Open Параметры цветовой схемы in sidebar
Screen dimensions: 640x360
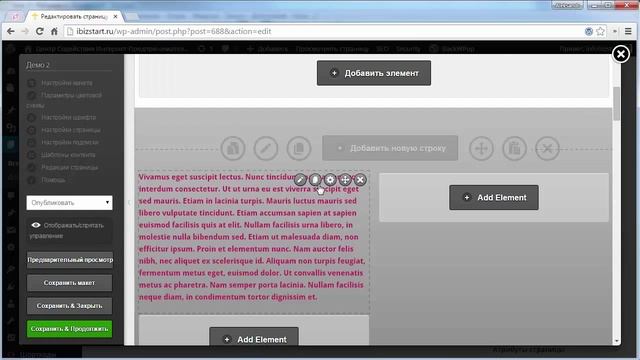tap(65, 100)
